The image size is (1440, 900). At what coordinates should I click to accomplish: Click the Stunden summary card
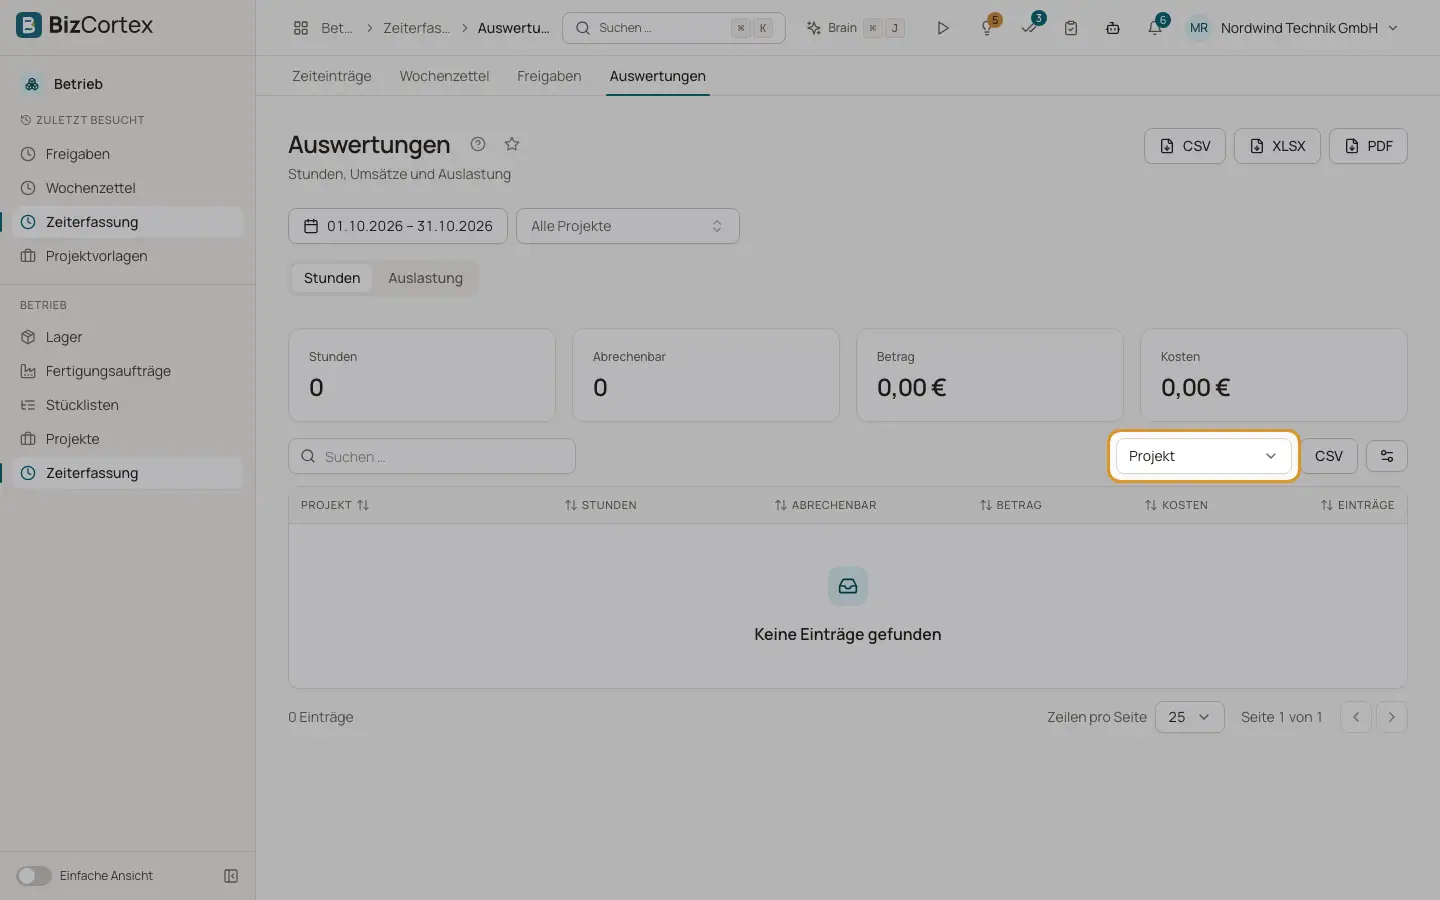[422, 375]
